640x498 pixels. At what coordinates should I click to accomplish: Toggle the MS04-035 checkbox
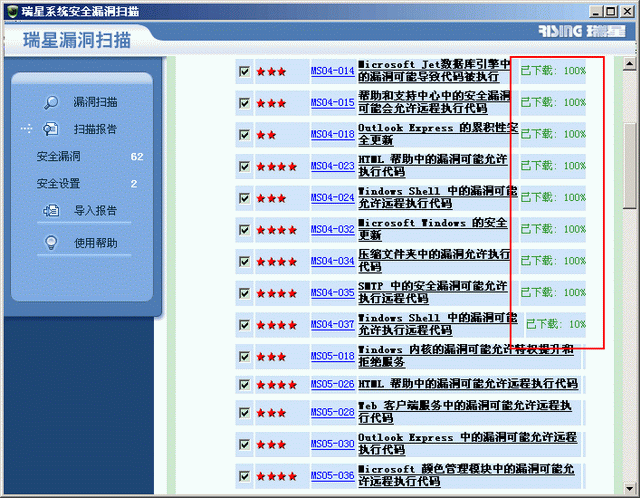tap(244, 293)
